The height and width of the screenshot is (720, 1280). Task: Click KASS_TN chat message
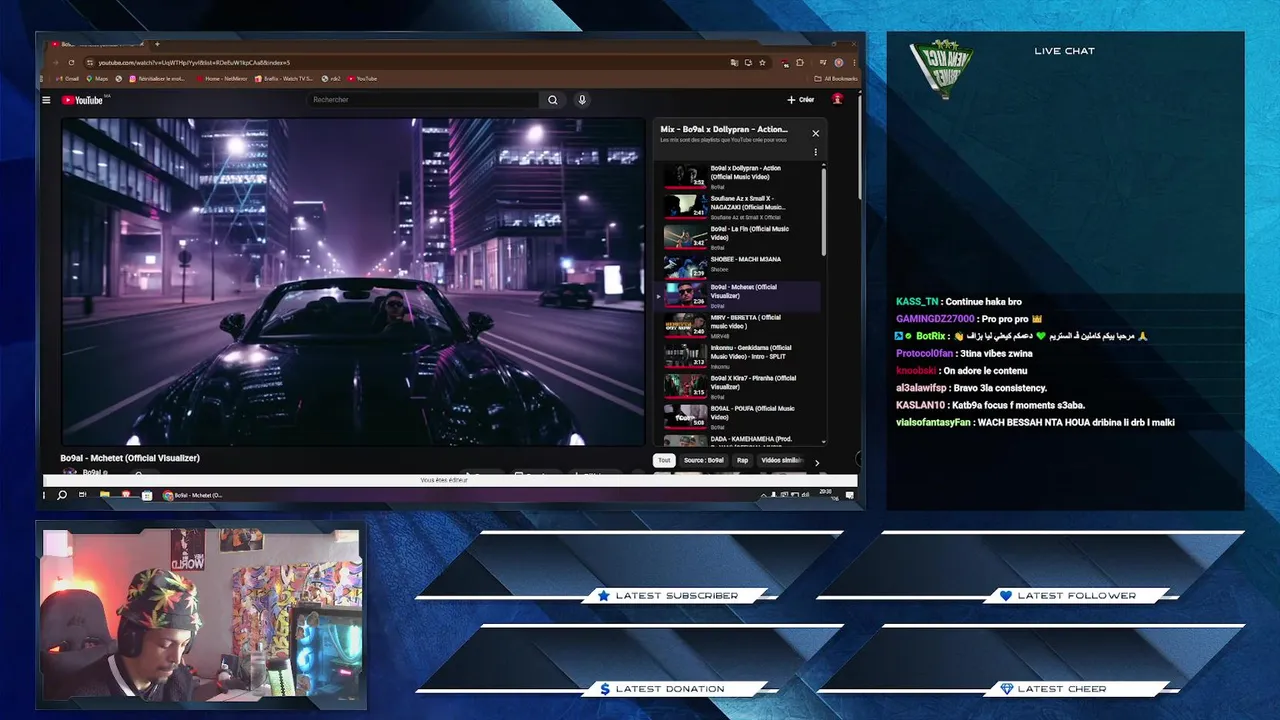(x=959, y=302)
